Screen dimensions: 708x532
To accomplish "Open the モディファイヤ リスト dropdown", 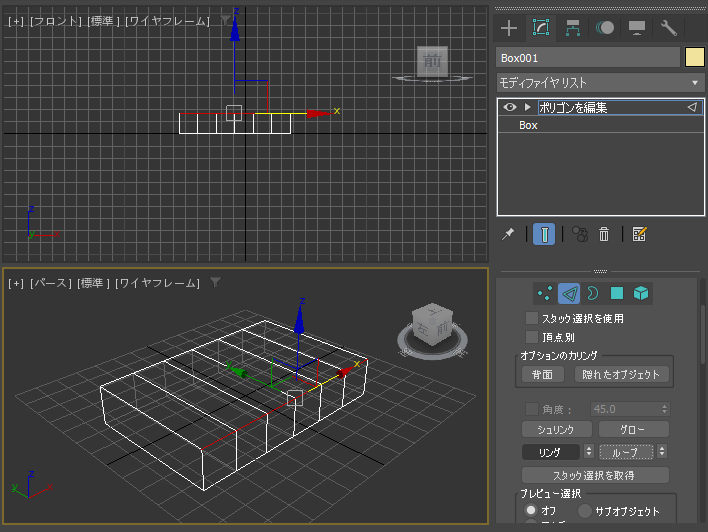I will tap(600, 83).
